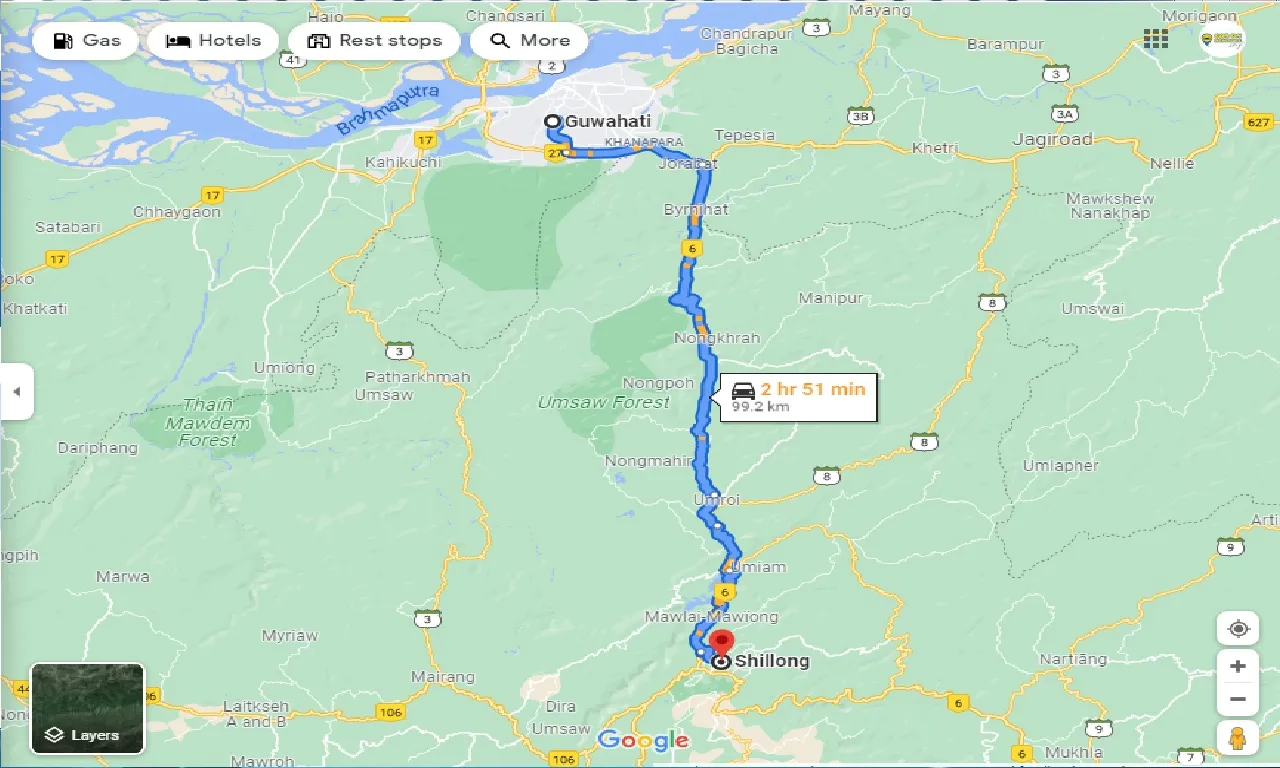Image resolution: width=1280 pixels, height=768 pixels.
Task: Click the red Shillong destination pin
Action: [x=720, y=643]
